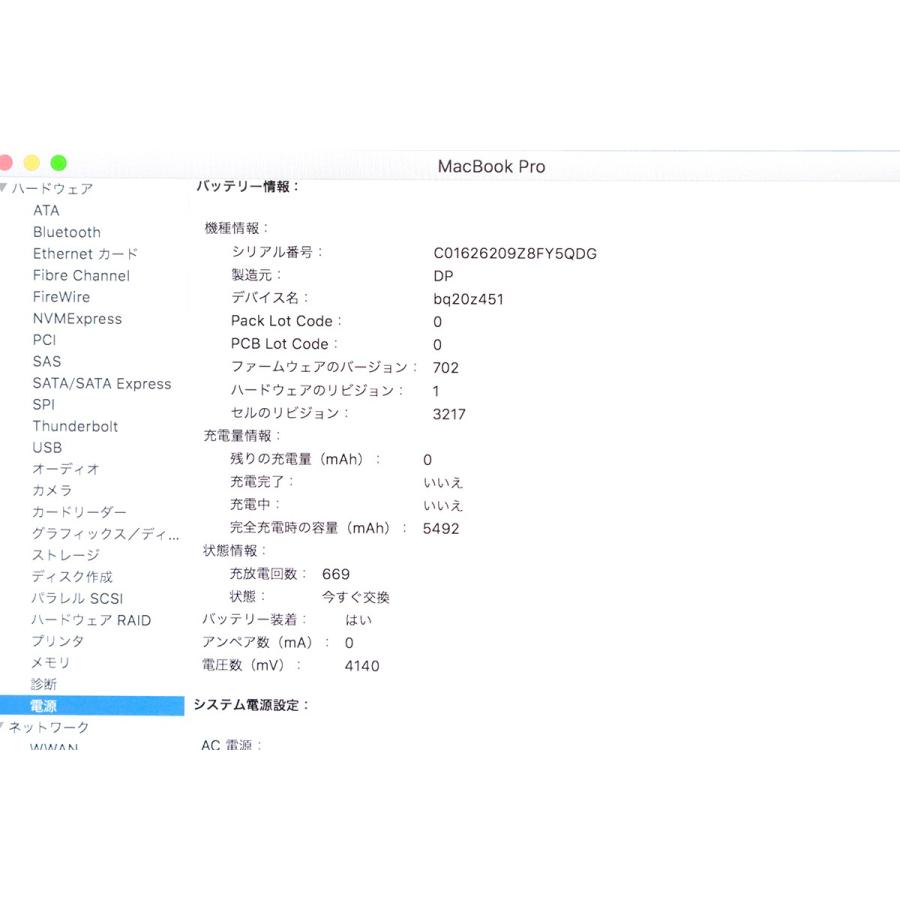Click the green zoom window button
Viewport: 900px width, 900px height.
[x=59, y=163]
